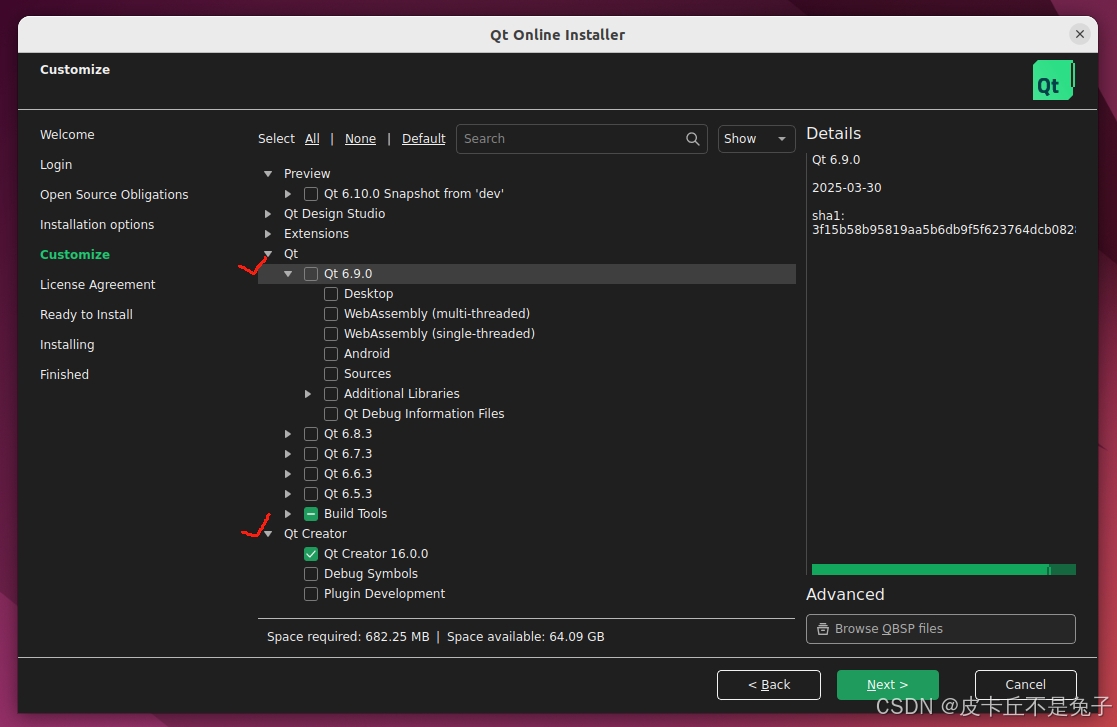Enable the Qt 6.5.3 checkbox
Viewport: 1117px width, 727px height.
tap(311, 493)
